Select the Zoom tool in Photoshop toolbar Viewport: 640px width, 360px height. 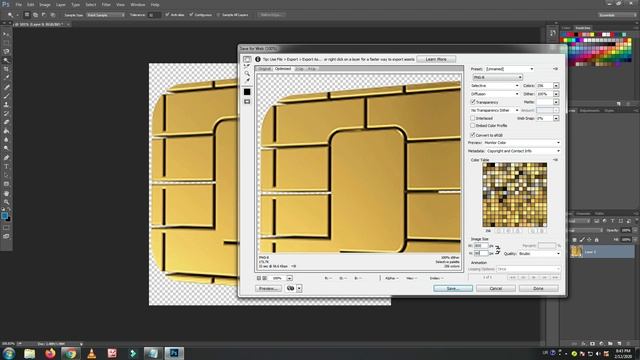pyautogui.click(x=6, y=202)
